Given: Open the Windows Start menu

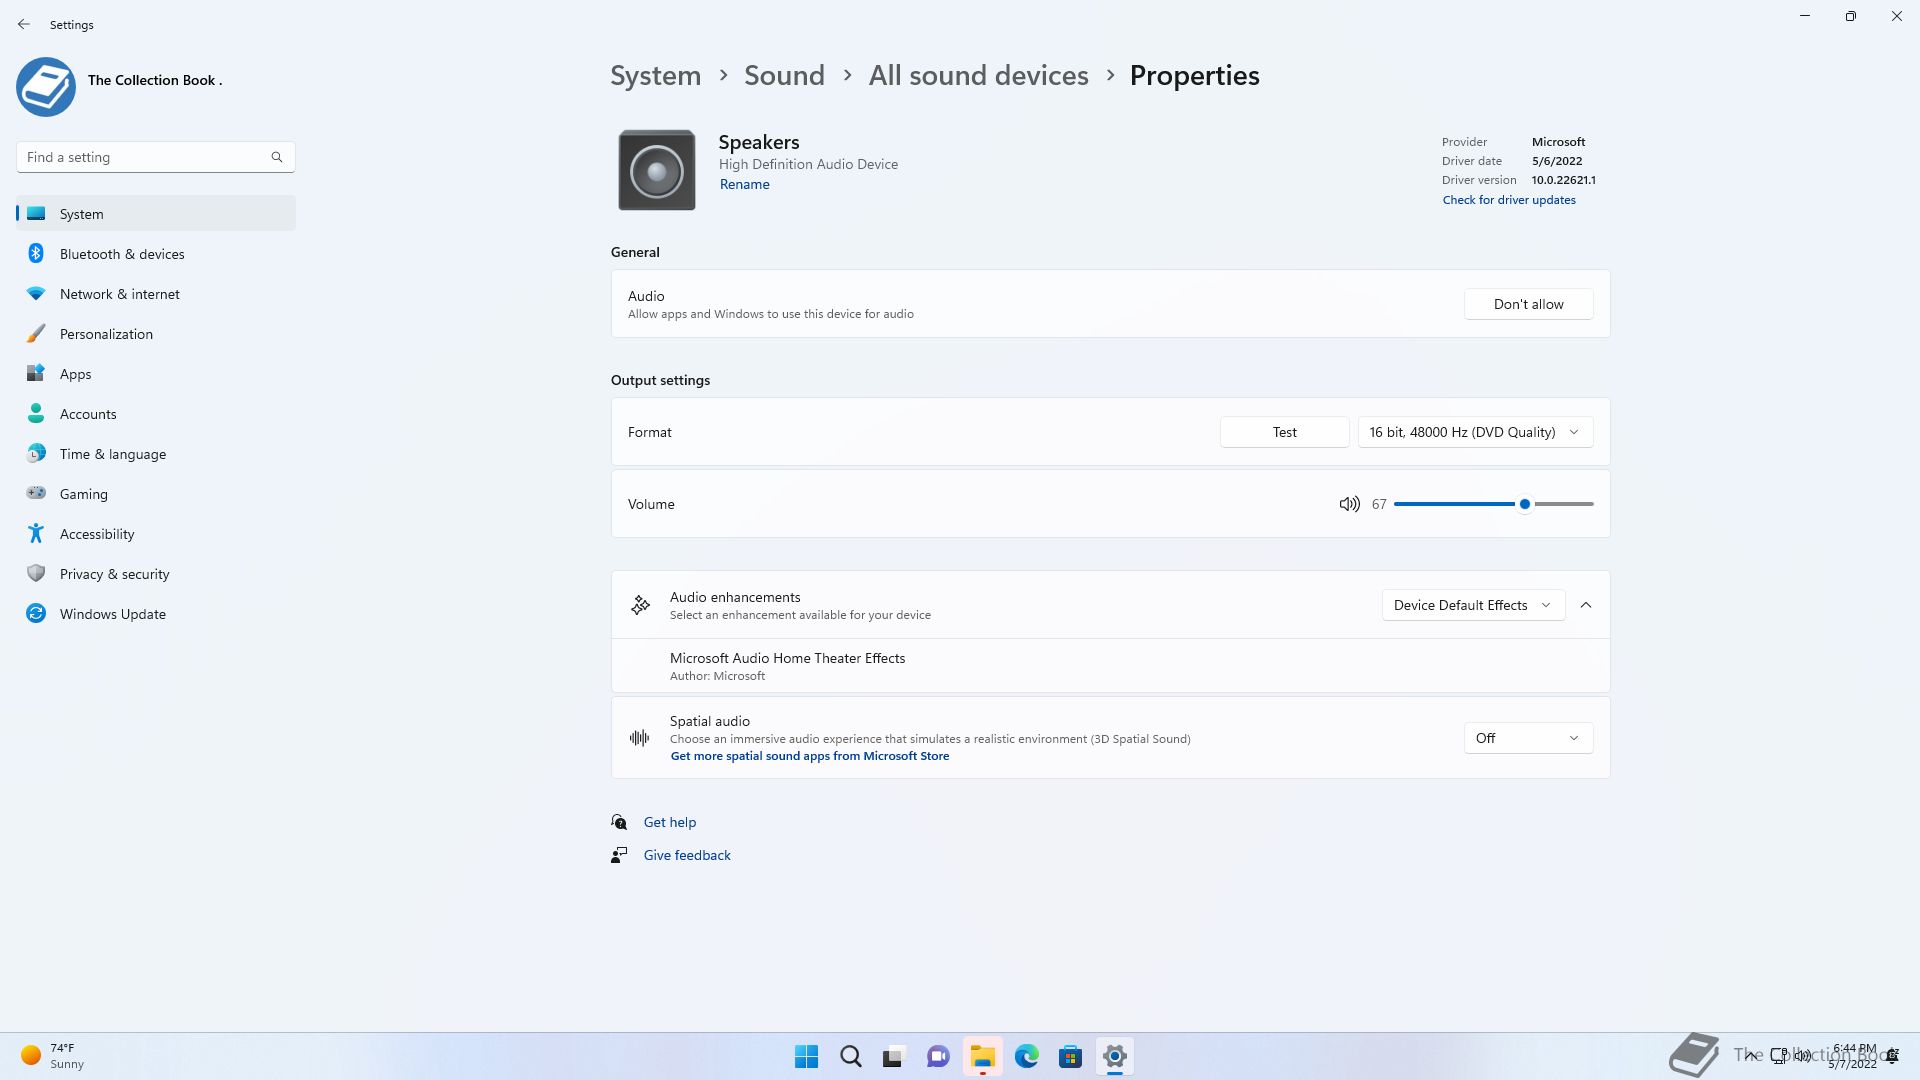Looking at the screenshot, I should pyautogui.click(x=806, y=1056).
